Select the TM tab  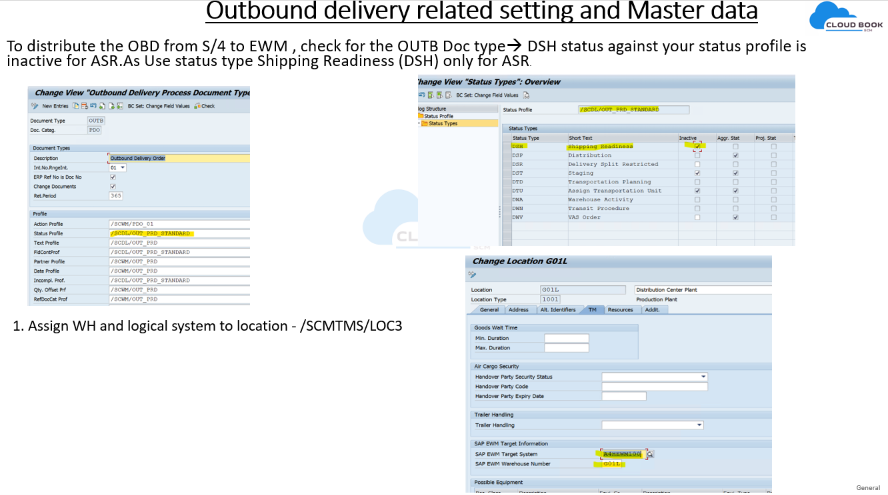[x=592, y=310]
